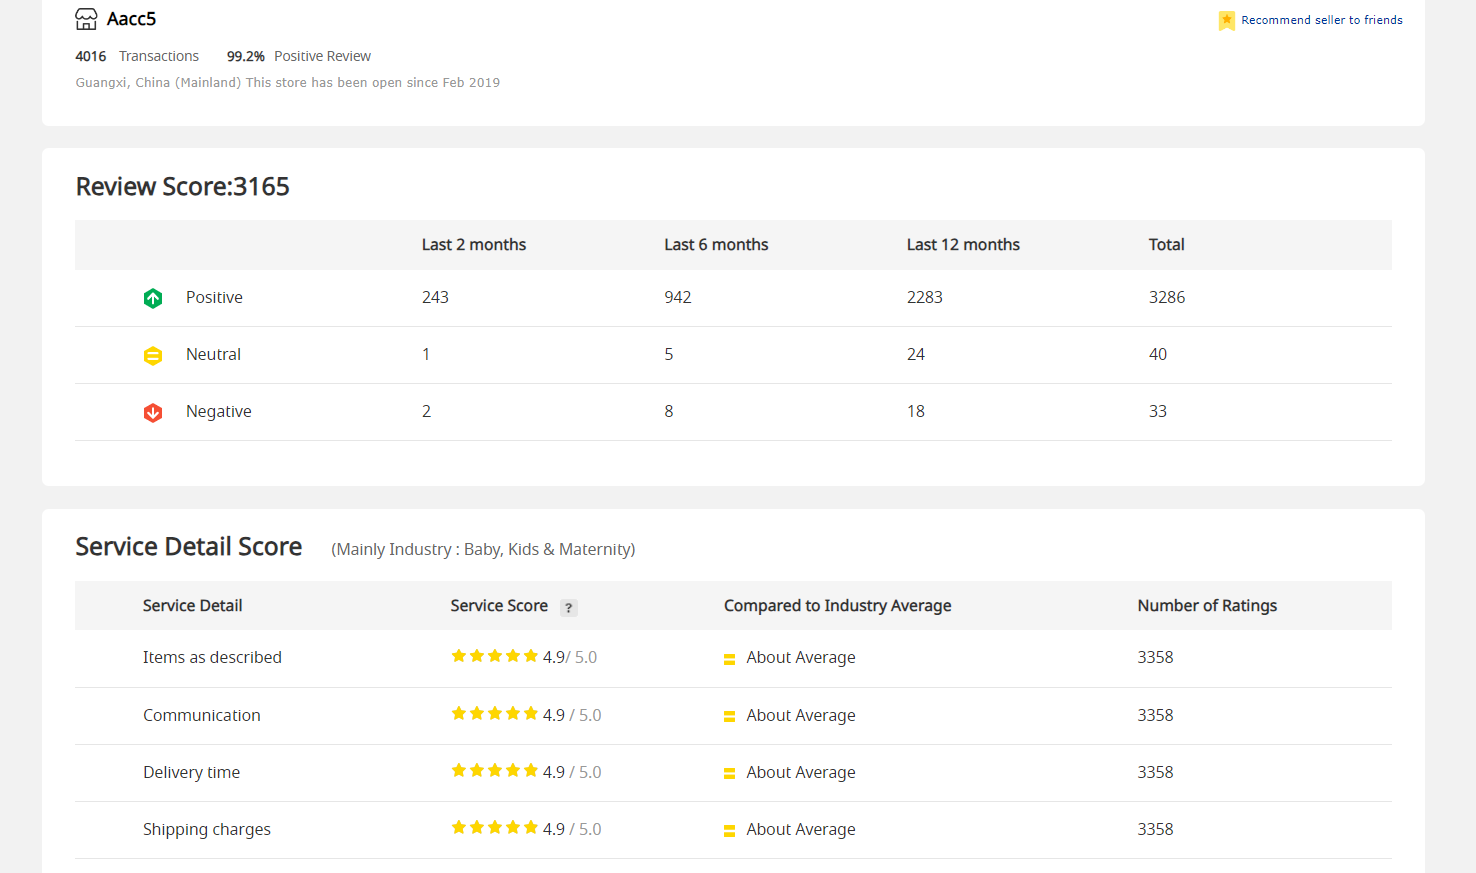Click the Positive row label
This screenshot has height=873, width=1476.
[x=214, y=298]
